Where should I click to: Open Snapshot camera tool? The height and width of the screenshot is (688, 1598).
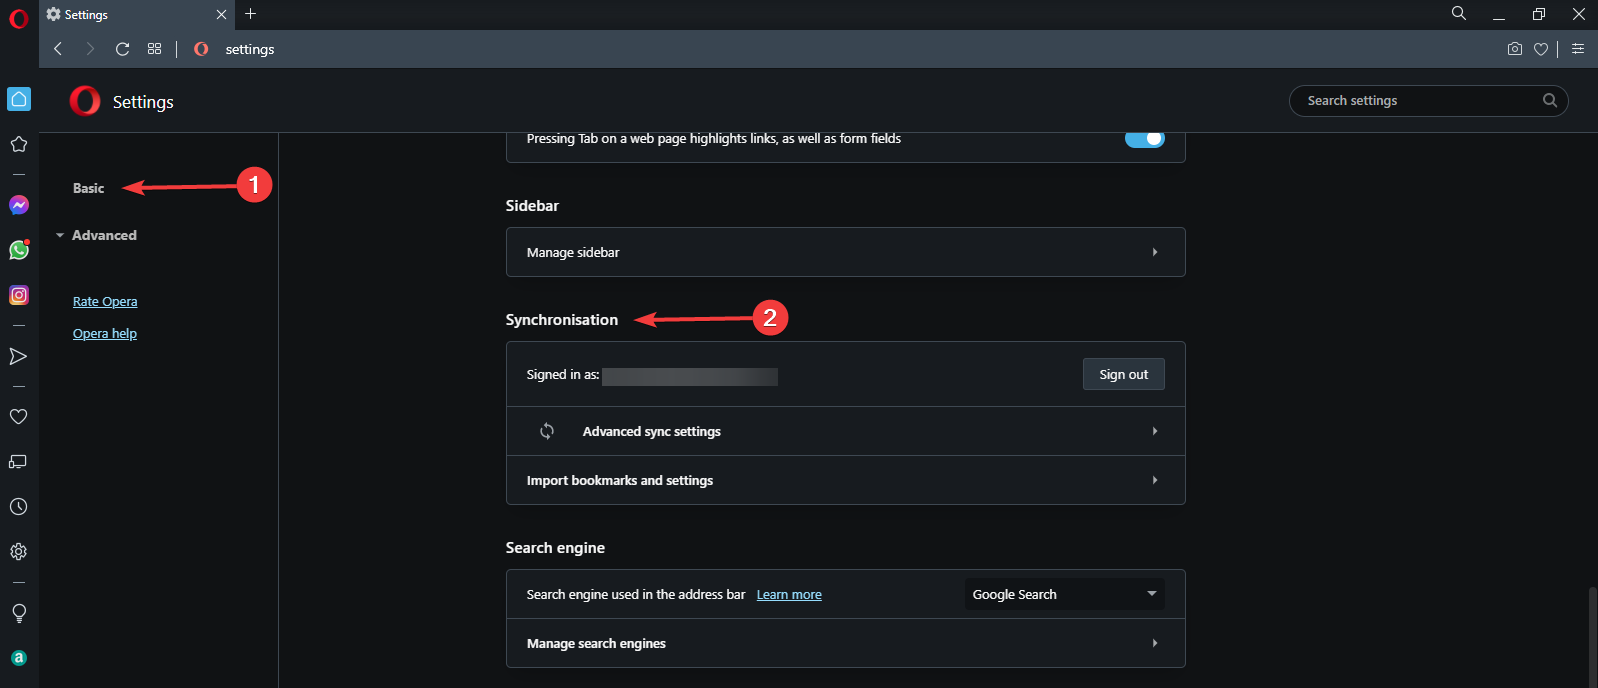tap(1515, 49)
